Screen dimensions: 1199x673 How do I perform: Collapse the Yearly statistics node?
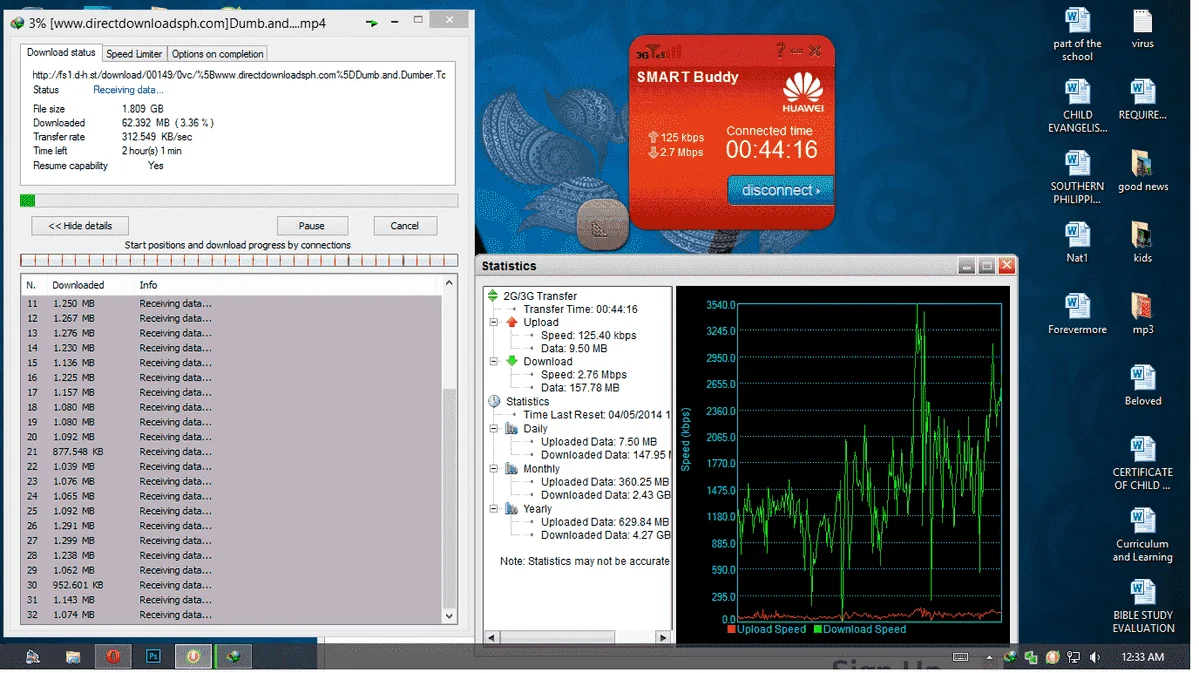click(x=494, y=509)
